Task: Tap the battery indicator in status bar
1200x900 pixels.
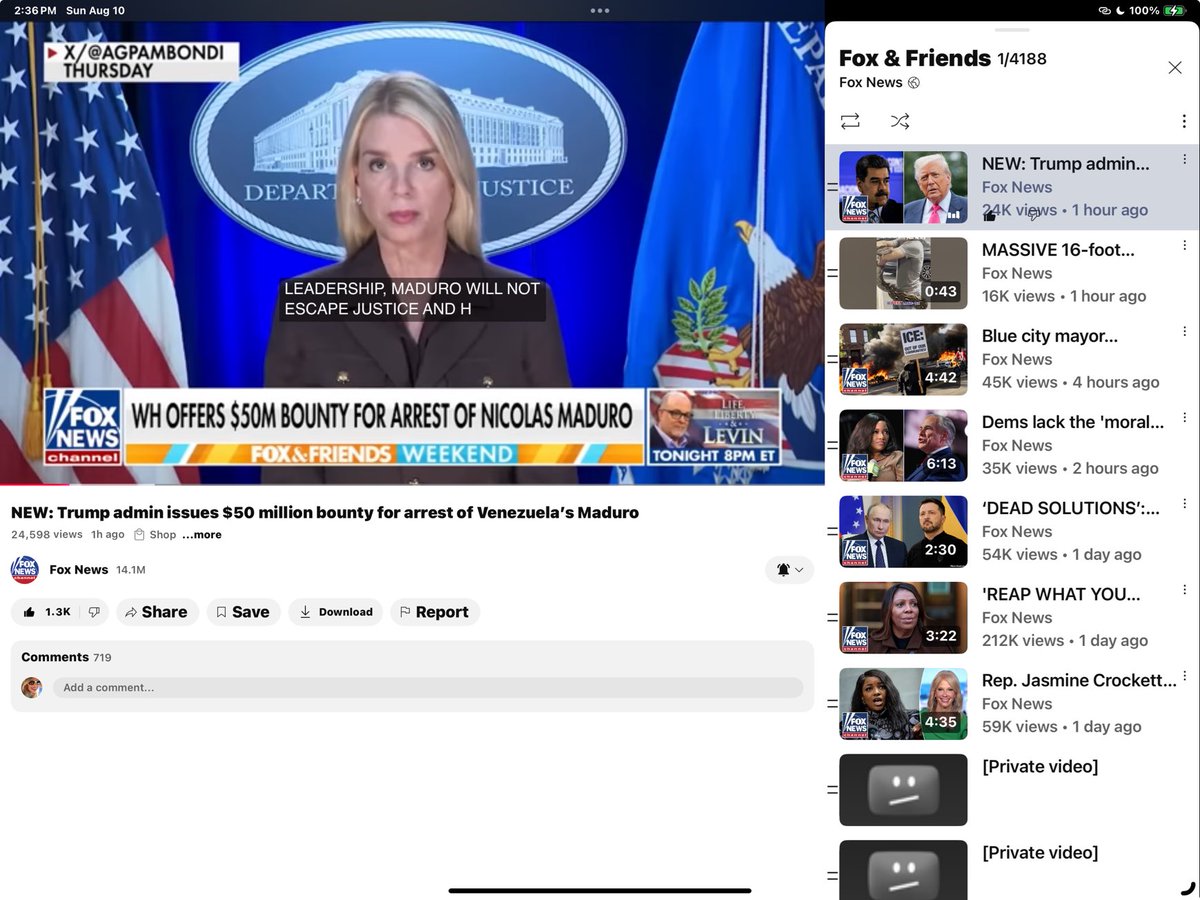Action: tap(1174, 10)
